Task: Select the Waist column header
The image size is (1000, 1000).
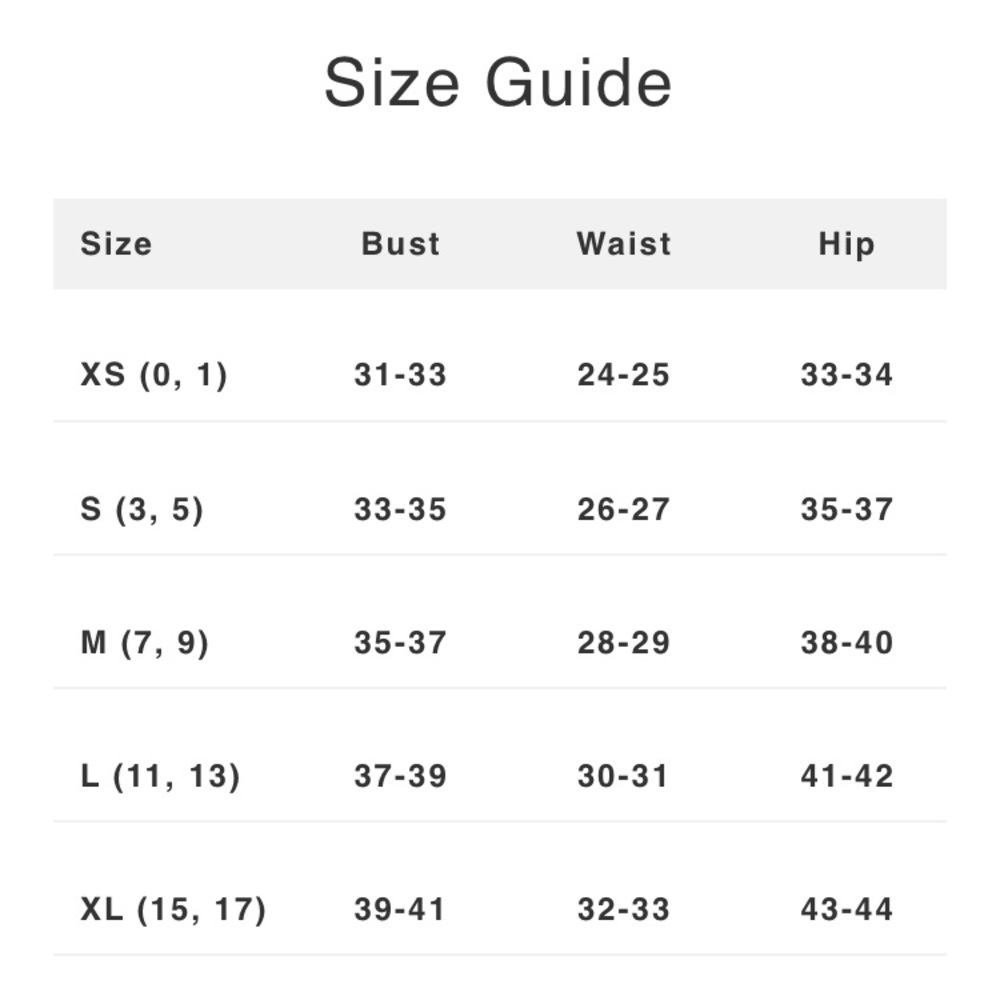Action: point(623,244)
